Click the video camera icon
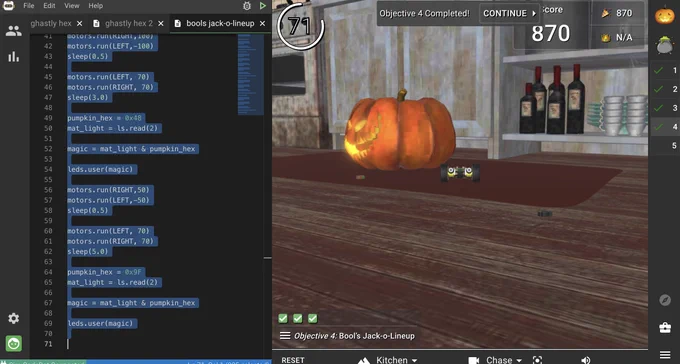Viewport: 680px width, 364px height. tap(474, 360)
